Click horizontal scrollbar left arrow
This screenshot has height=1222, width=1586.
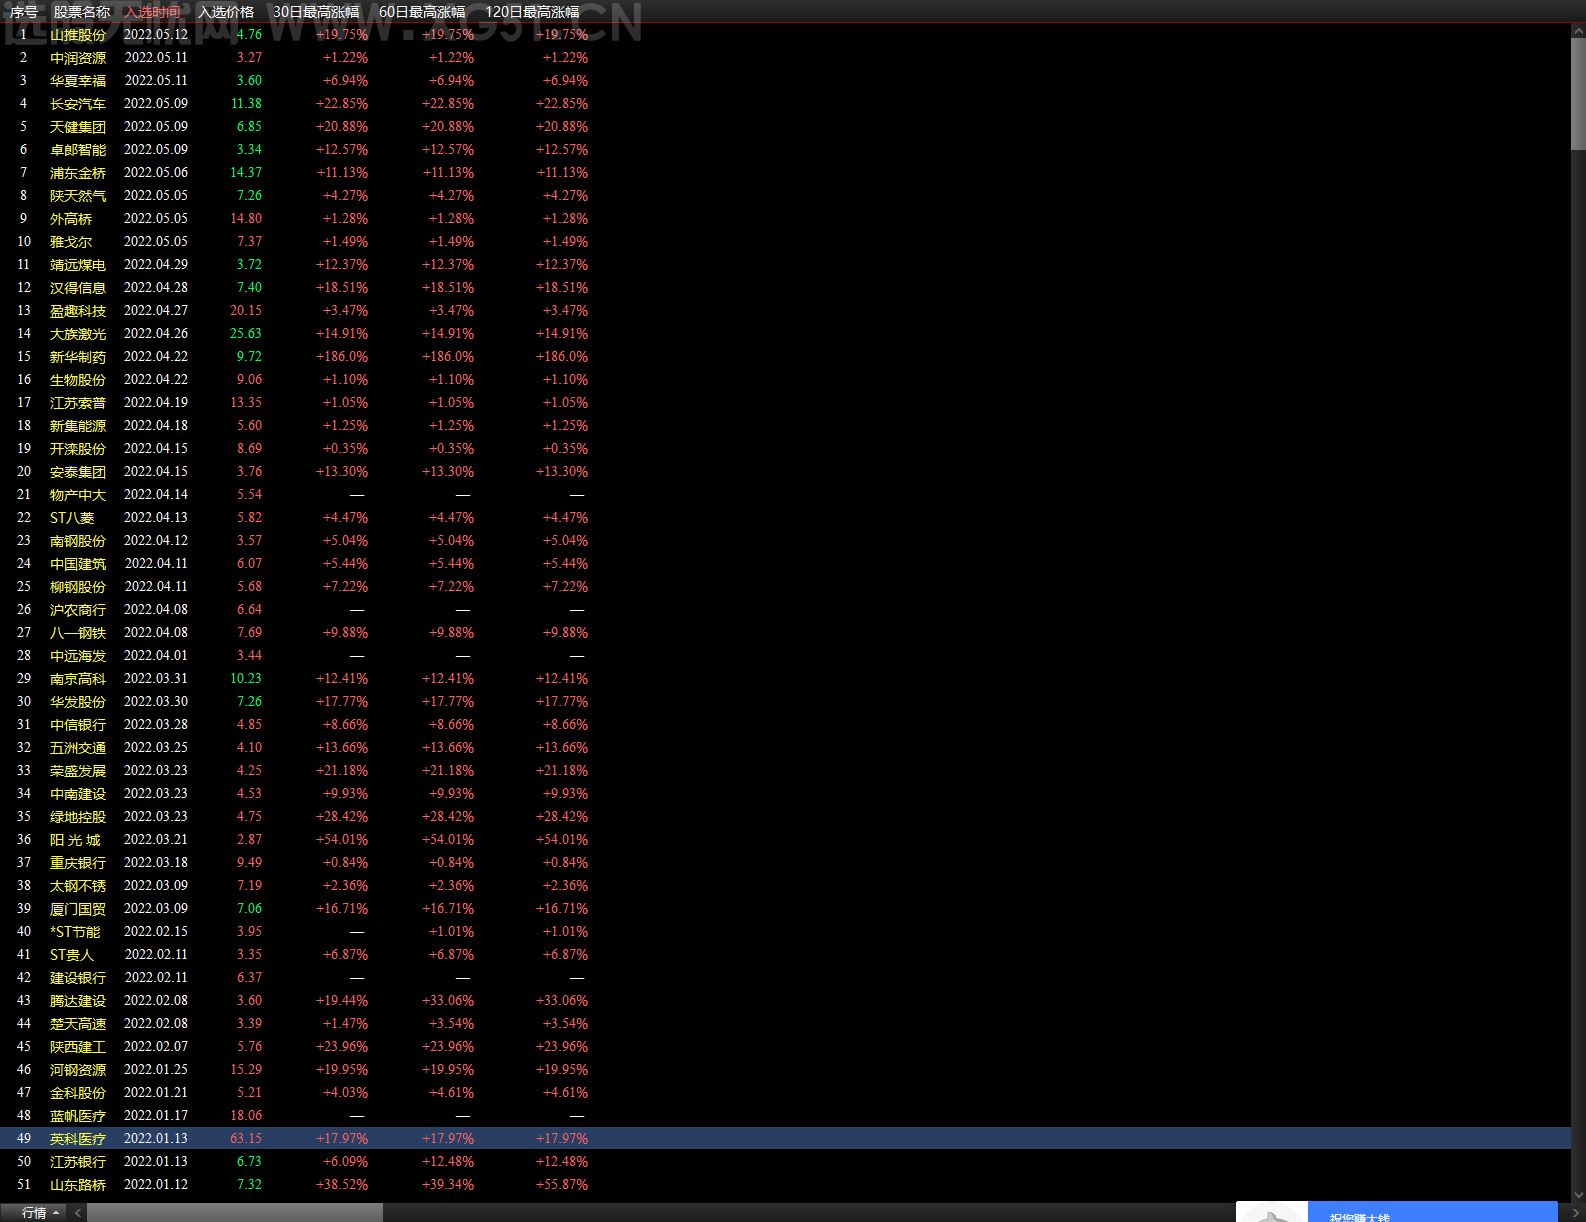78,1212
